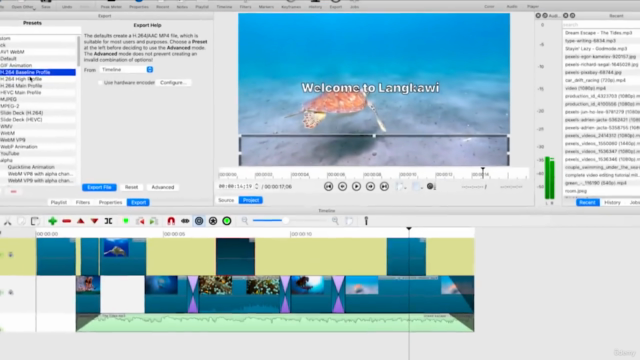Viewport: 640px width, 360px height.
Task: Switch to the Source player tab
Action: coord(226,200)
